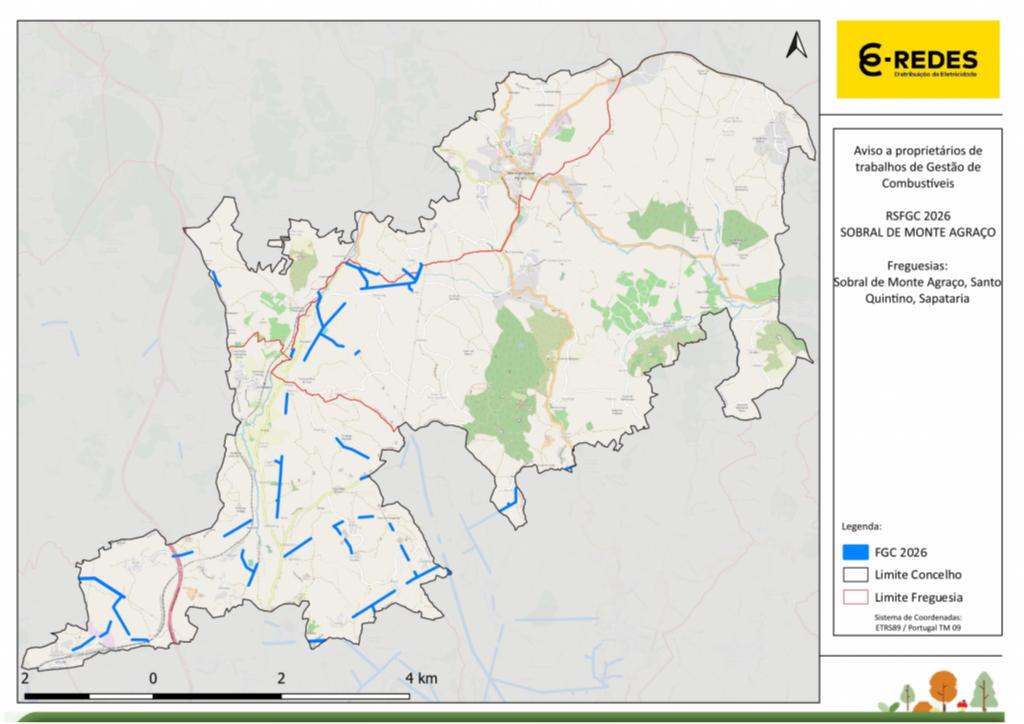The width and height of the screenshot is (1024, 724).
Task: Click the "Freguesias:" label
Action: coord(918,265)
